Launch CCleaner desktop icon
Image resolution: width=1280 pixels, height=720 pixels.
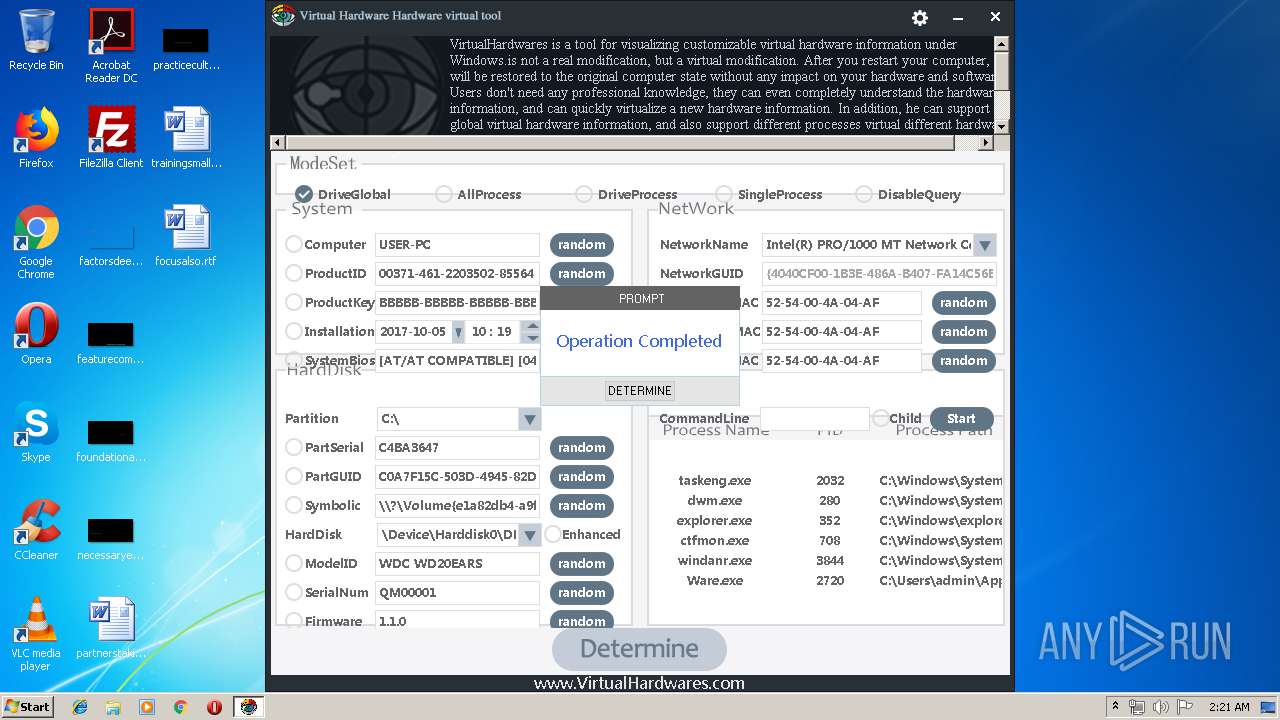click(x=36, y=530)
